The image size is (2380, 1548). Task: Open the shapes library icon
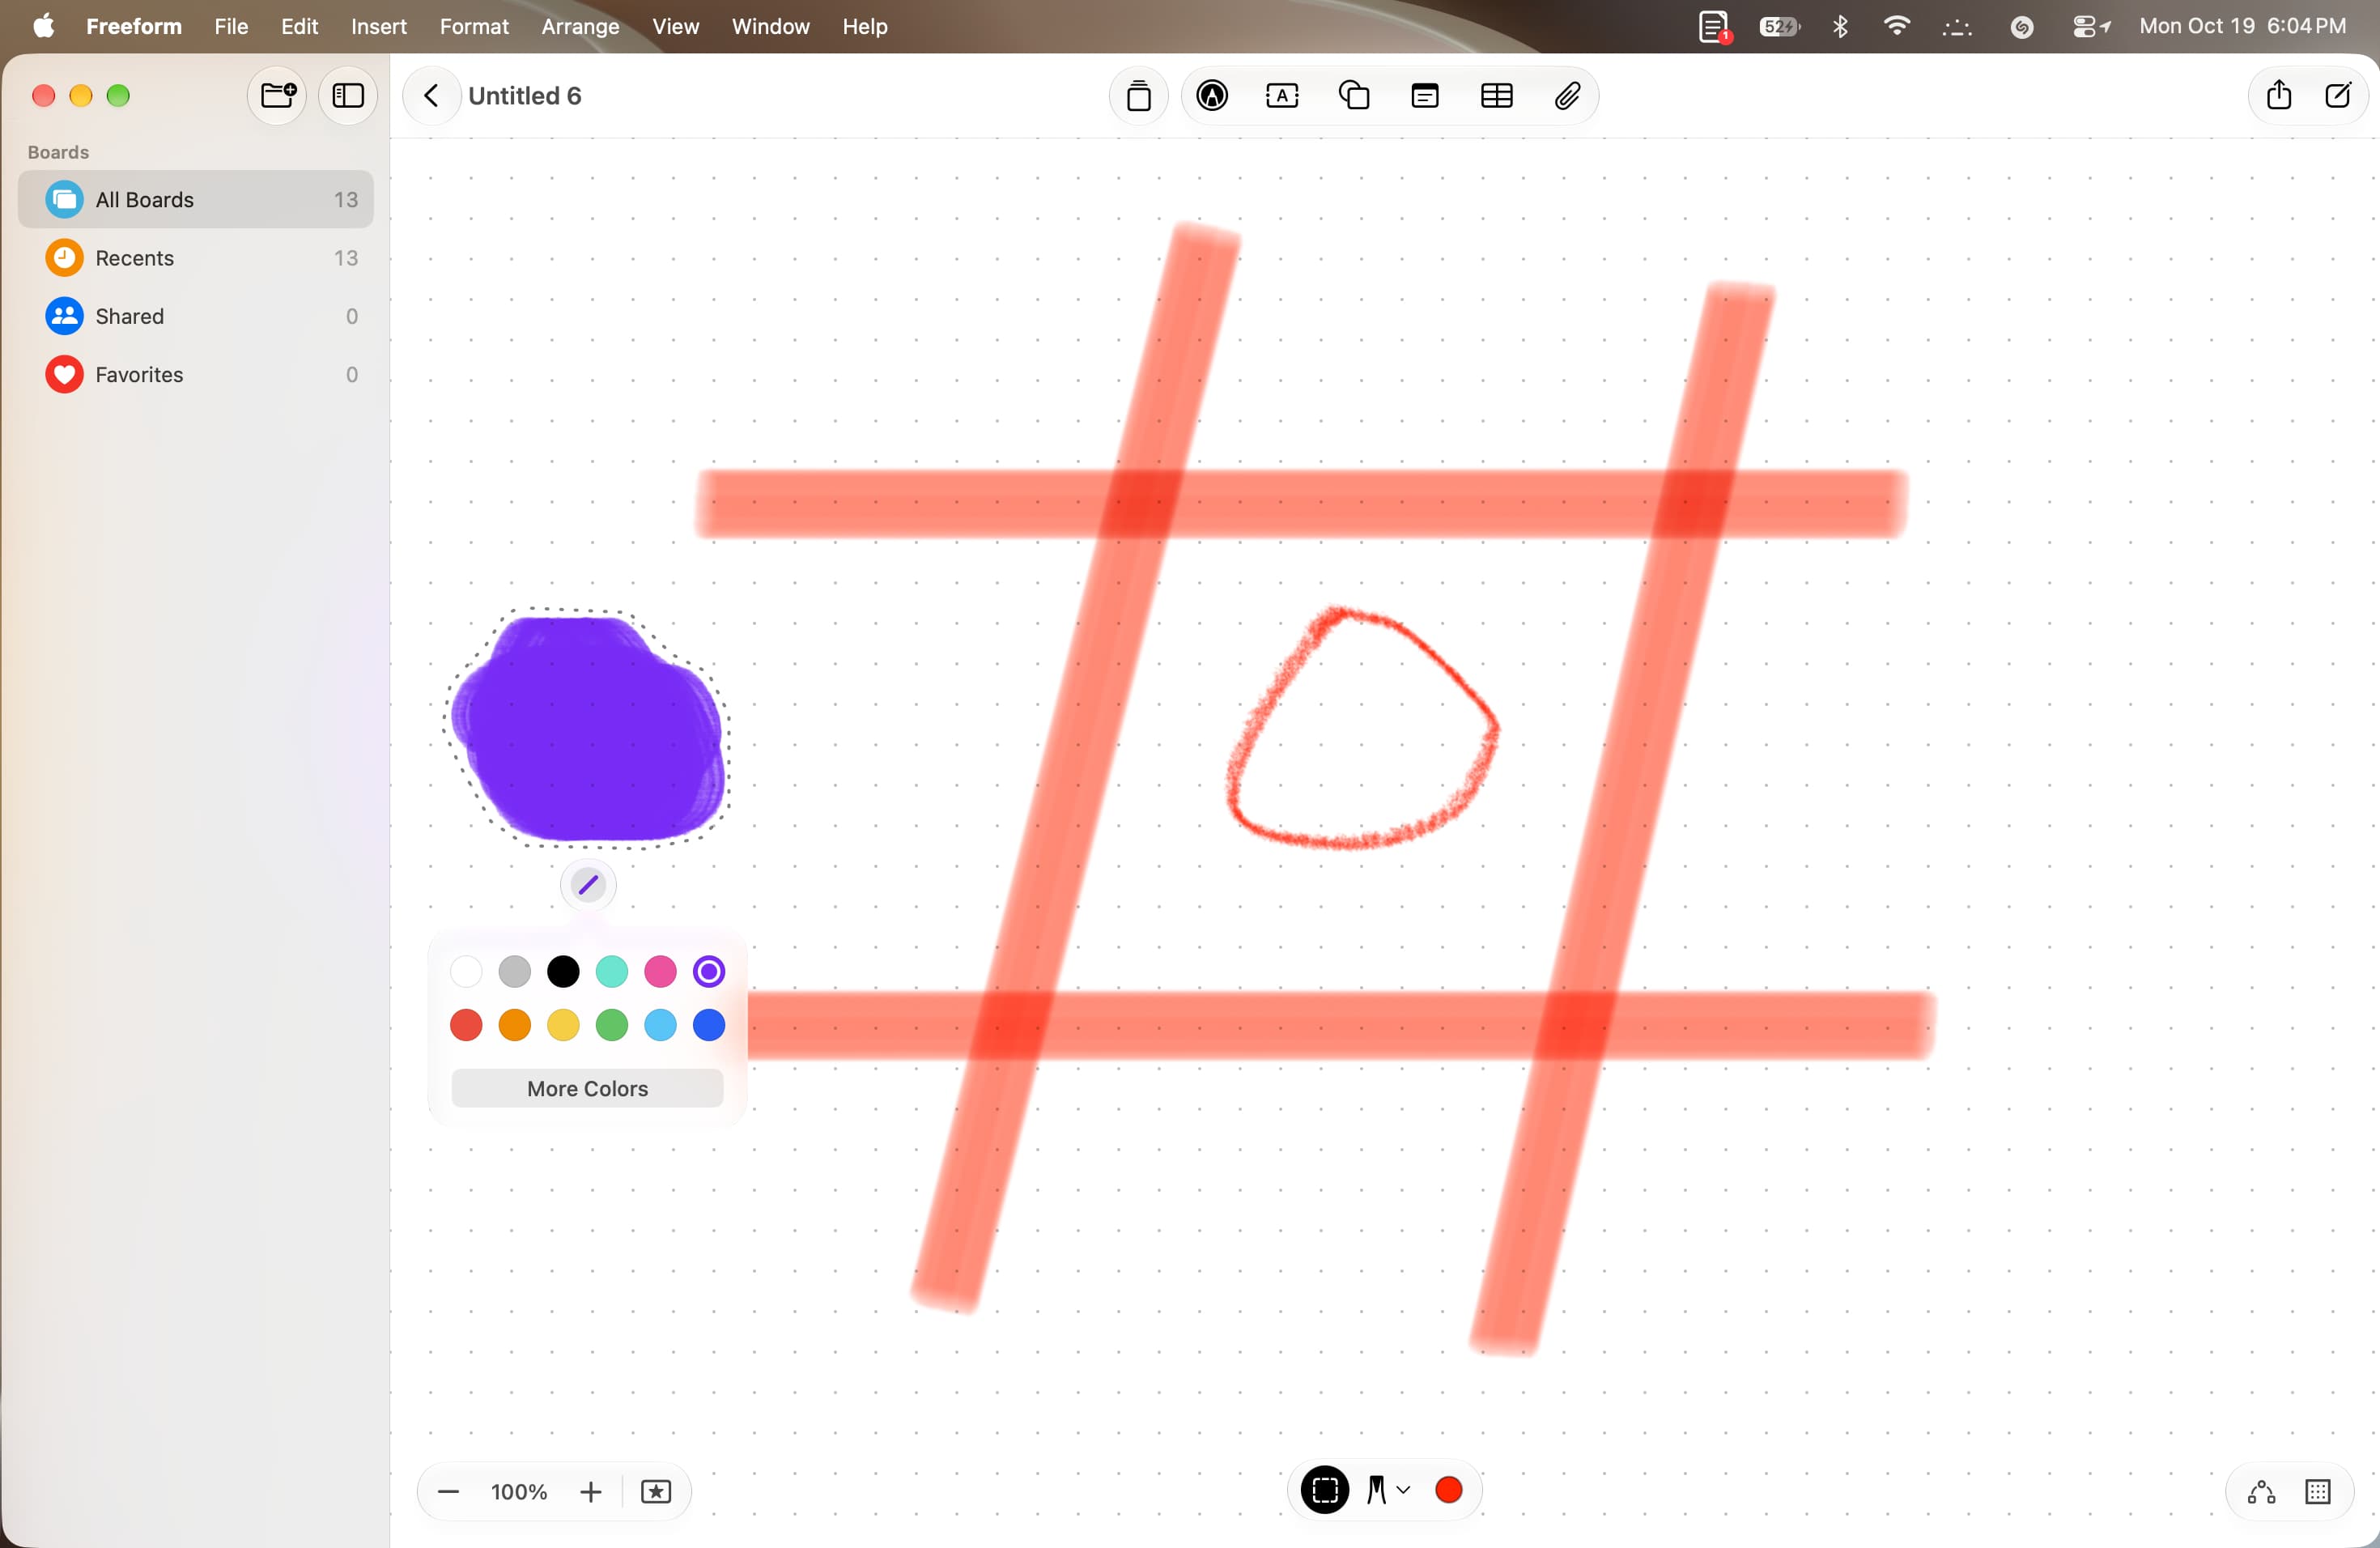(x=1354, y=96)
